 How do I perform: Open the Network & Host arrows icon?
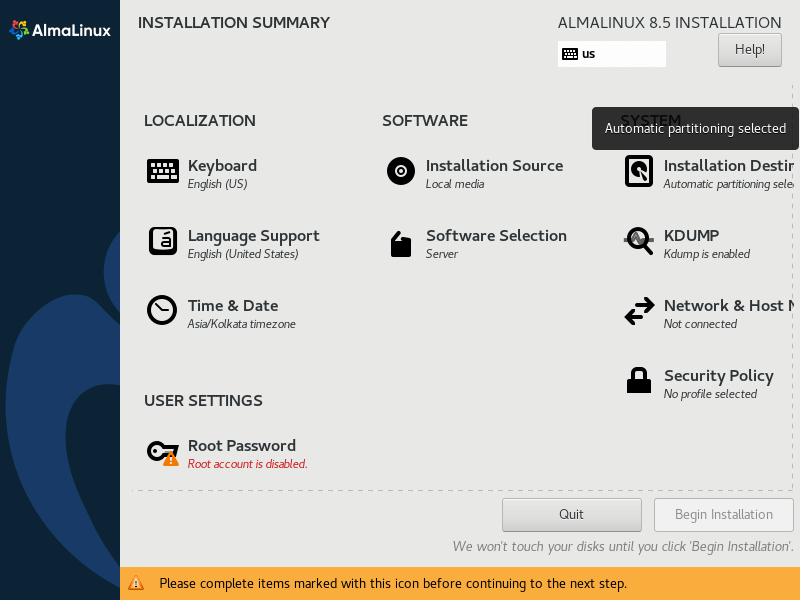click(x=639, y=311)
